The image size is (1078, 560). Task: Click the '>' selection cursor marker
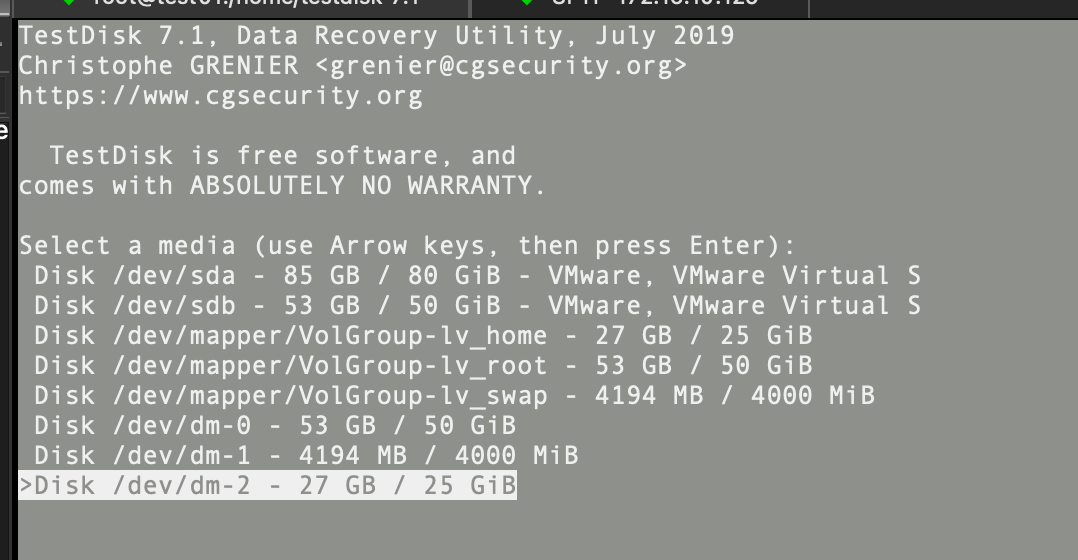tap(26, 487)
